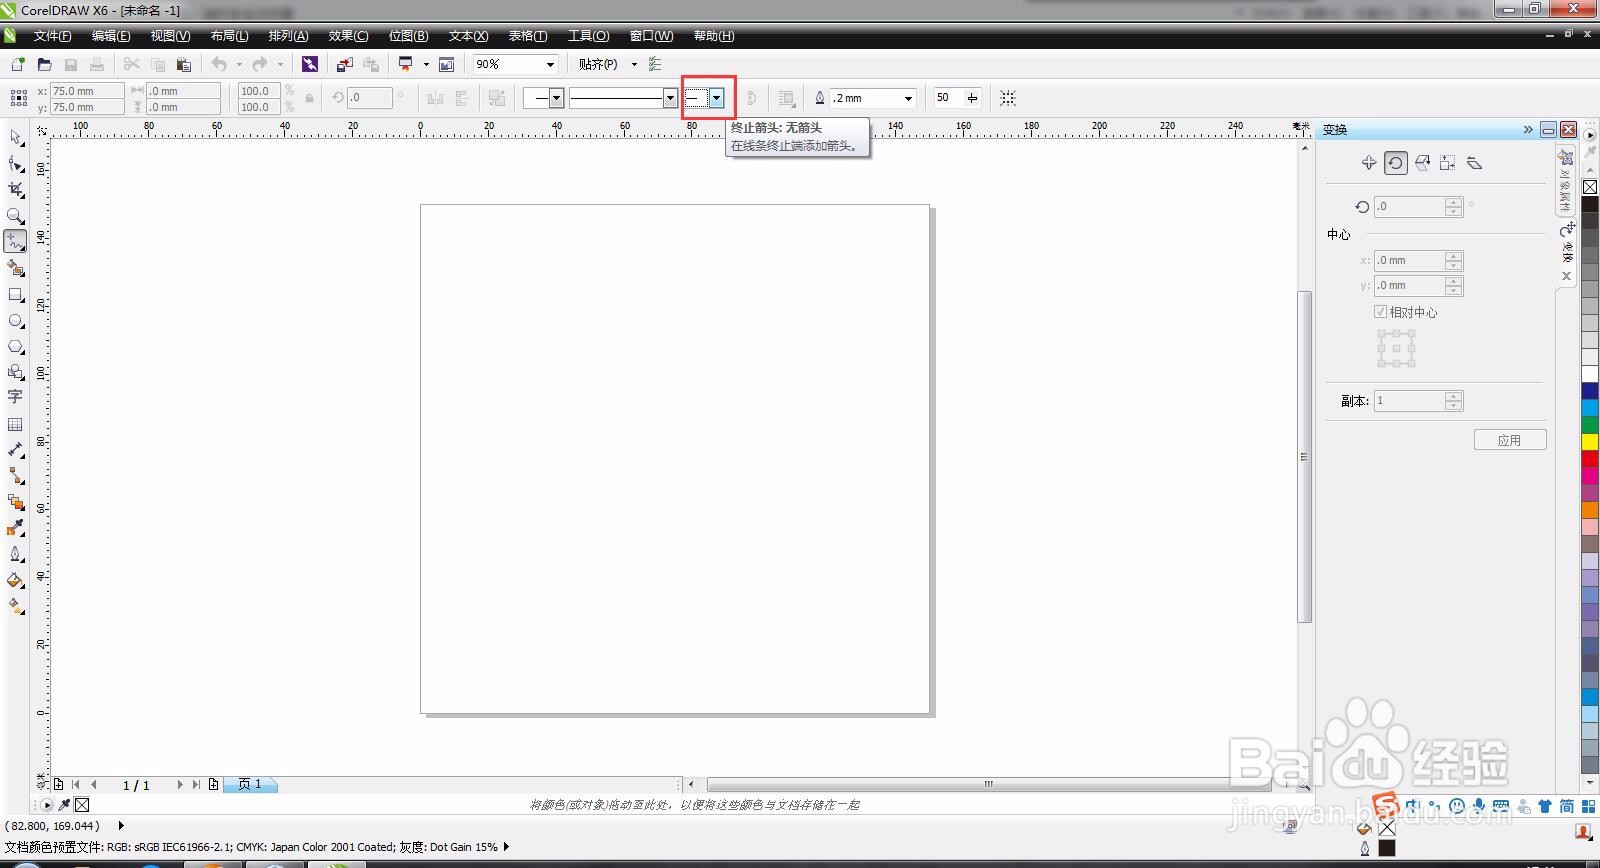This screenshot has width=1600, height=868.
Task: Open the Options icon beside Snap
Action: point(655,64)
